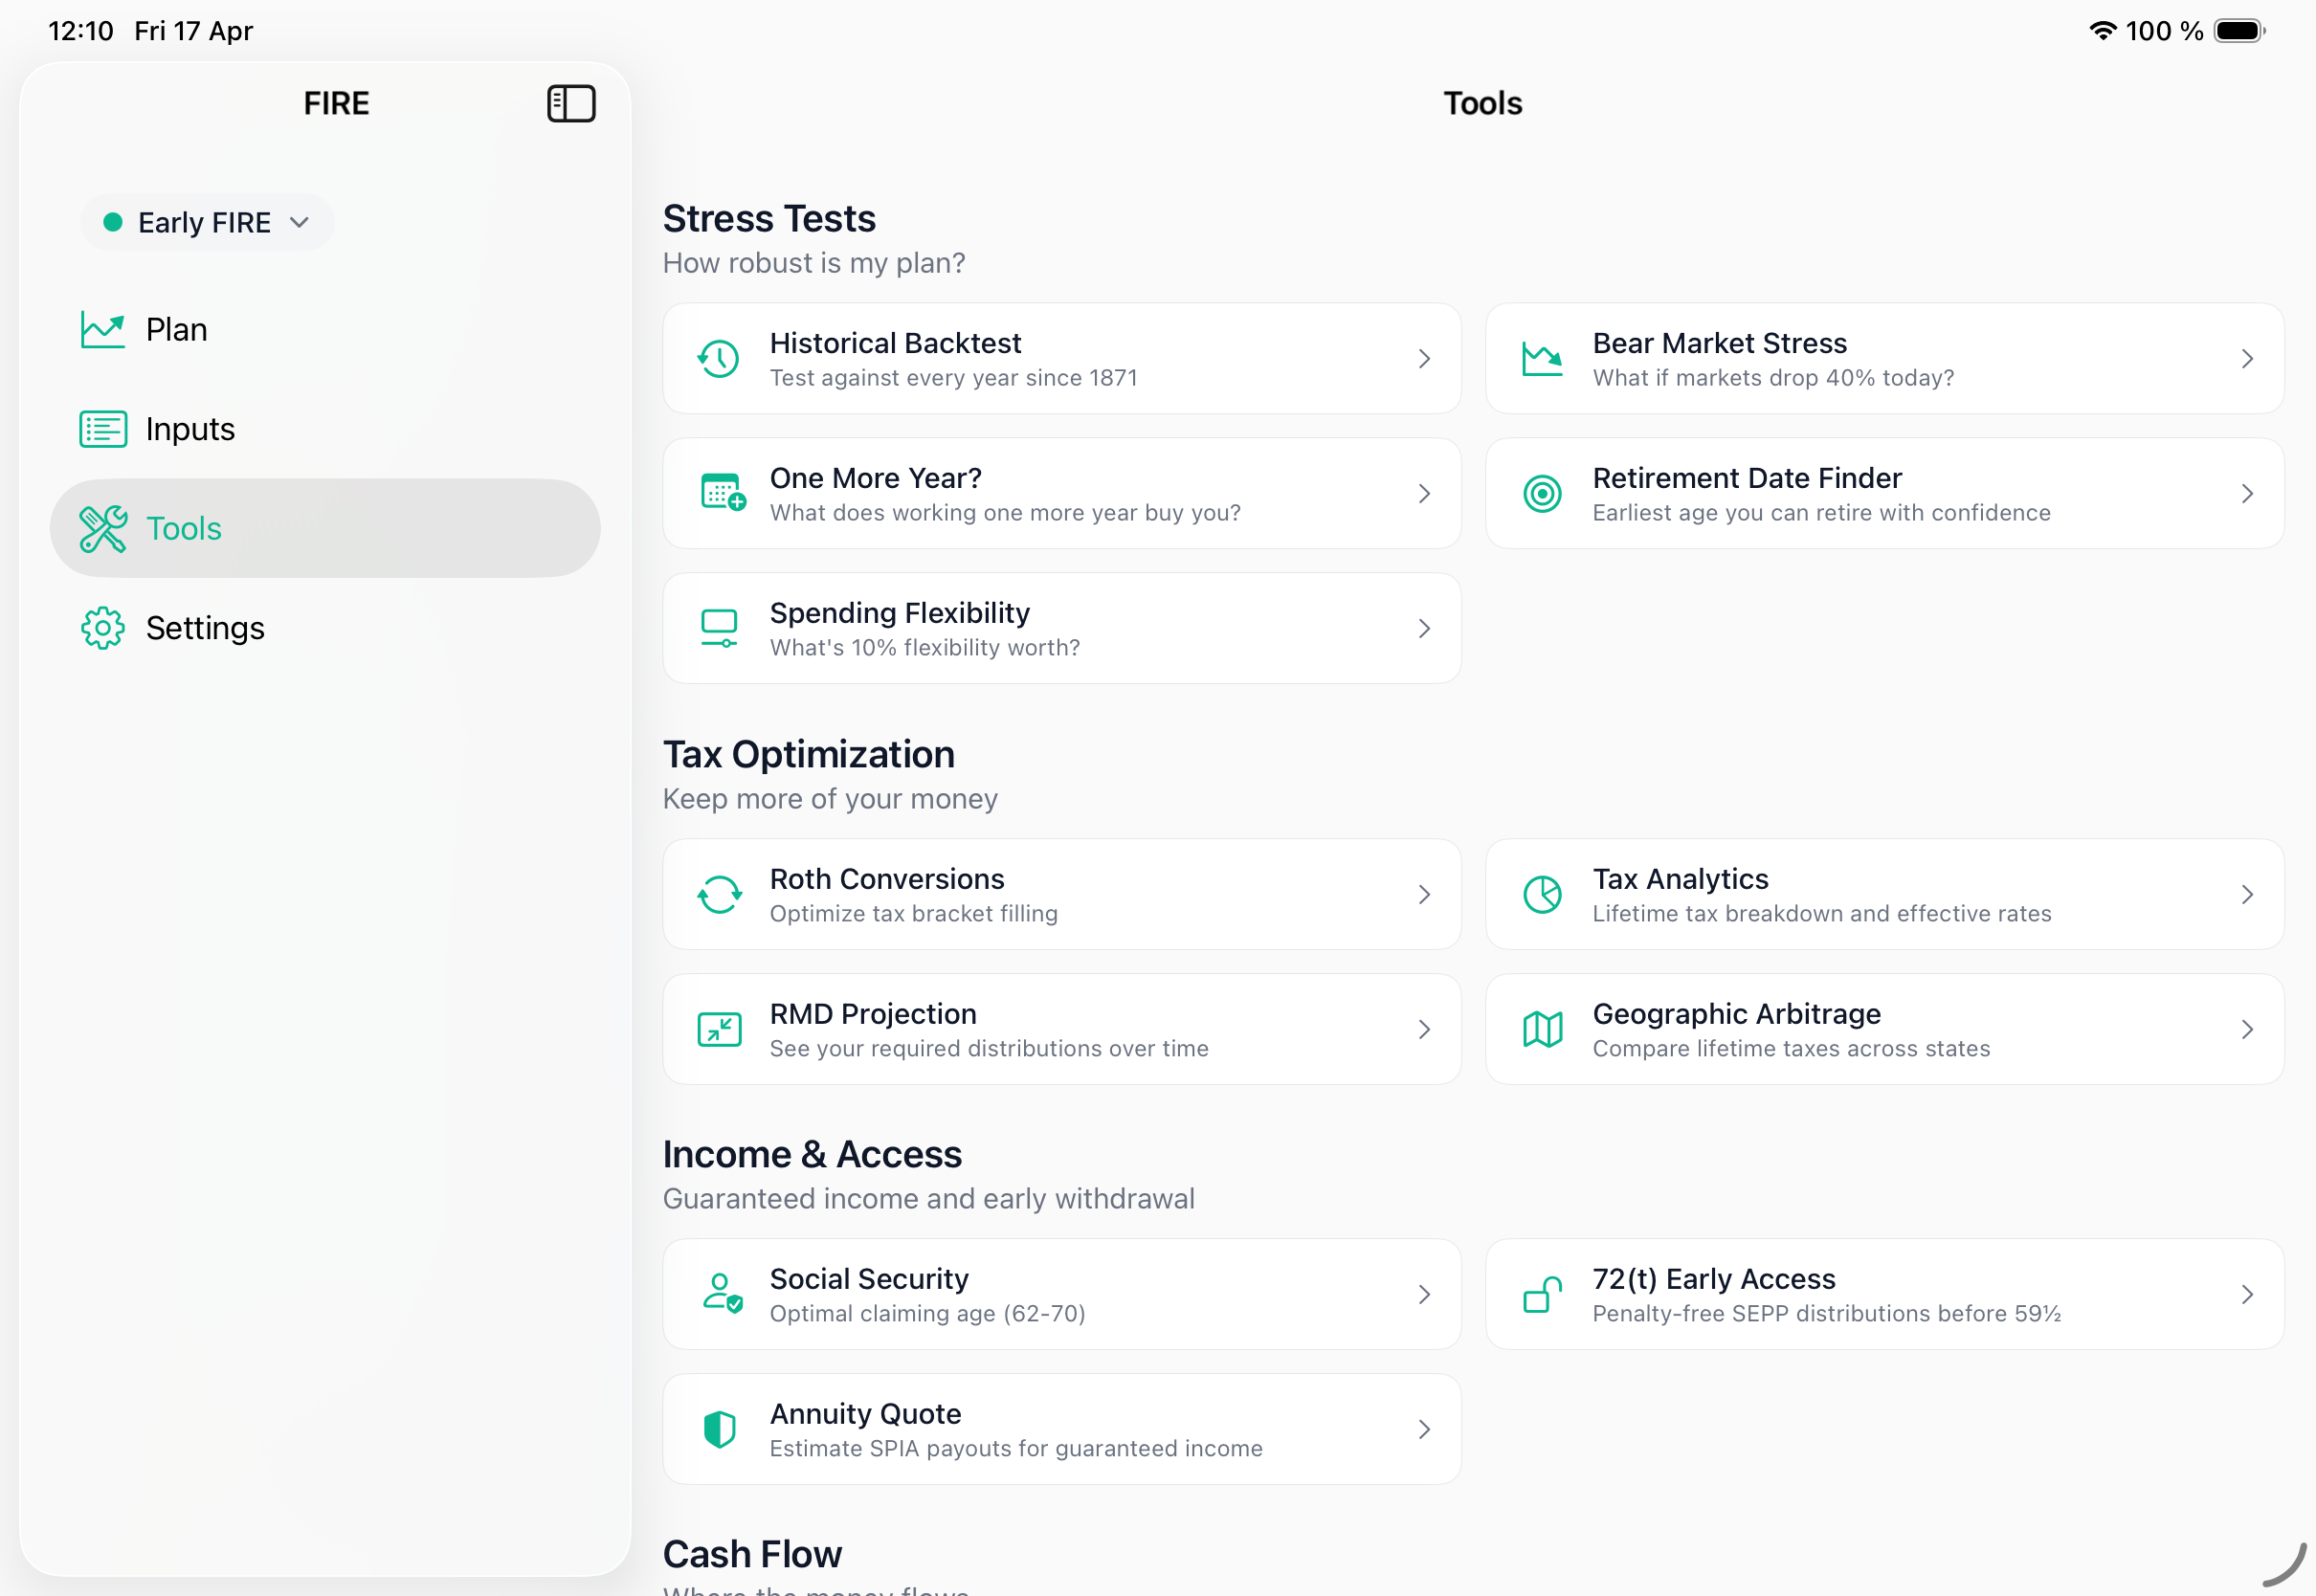This screenshot has height=1596, width=2316.
Task: Open Settings from the sidebar
Action: [325, 628]
